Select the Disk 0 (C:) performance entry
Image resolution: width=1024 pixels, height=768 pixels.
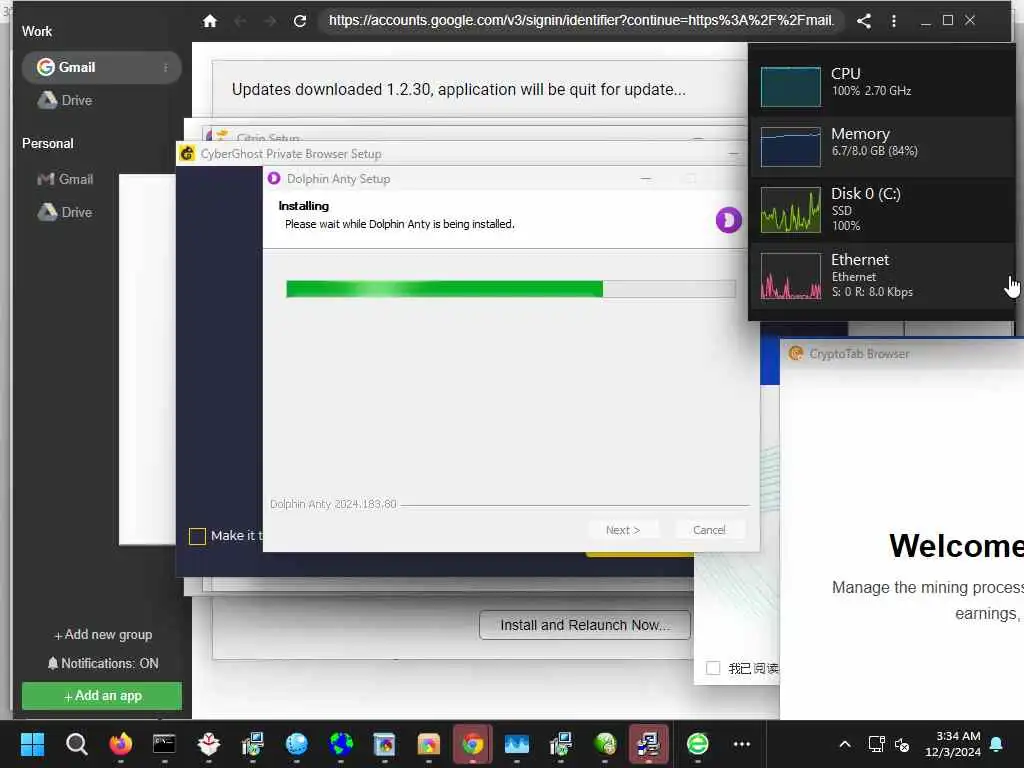pyautogui.click(x=882, y=210)
